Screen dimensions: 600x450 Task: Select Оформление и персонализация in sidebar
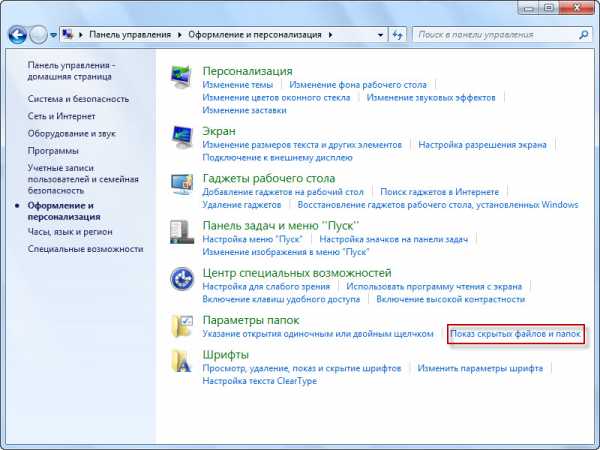[x=64, y=211]
